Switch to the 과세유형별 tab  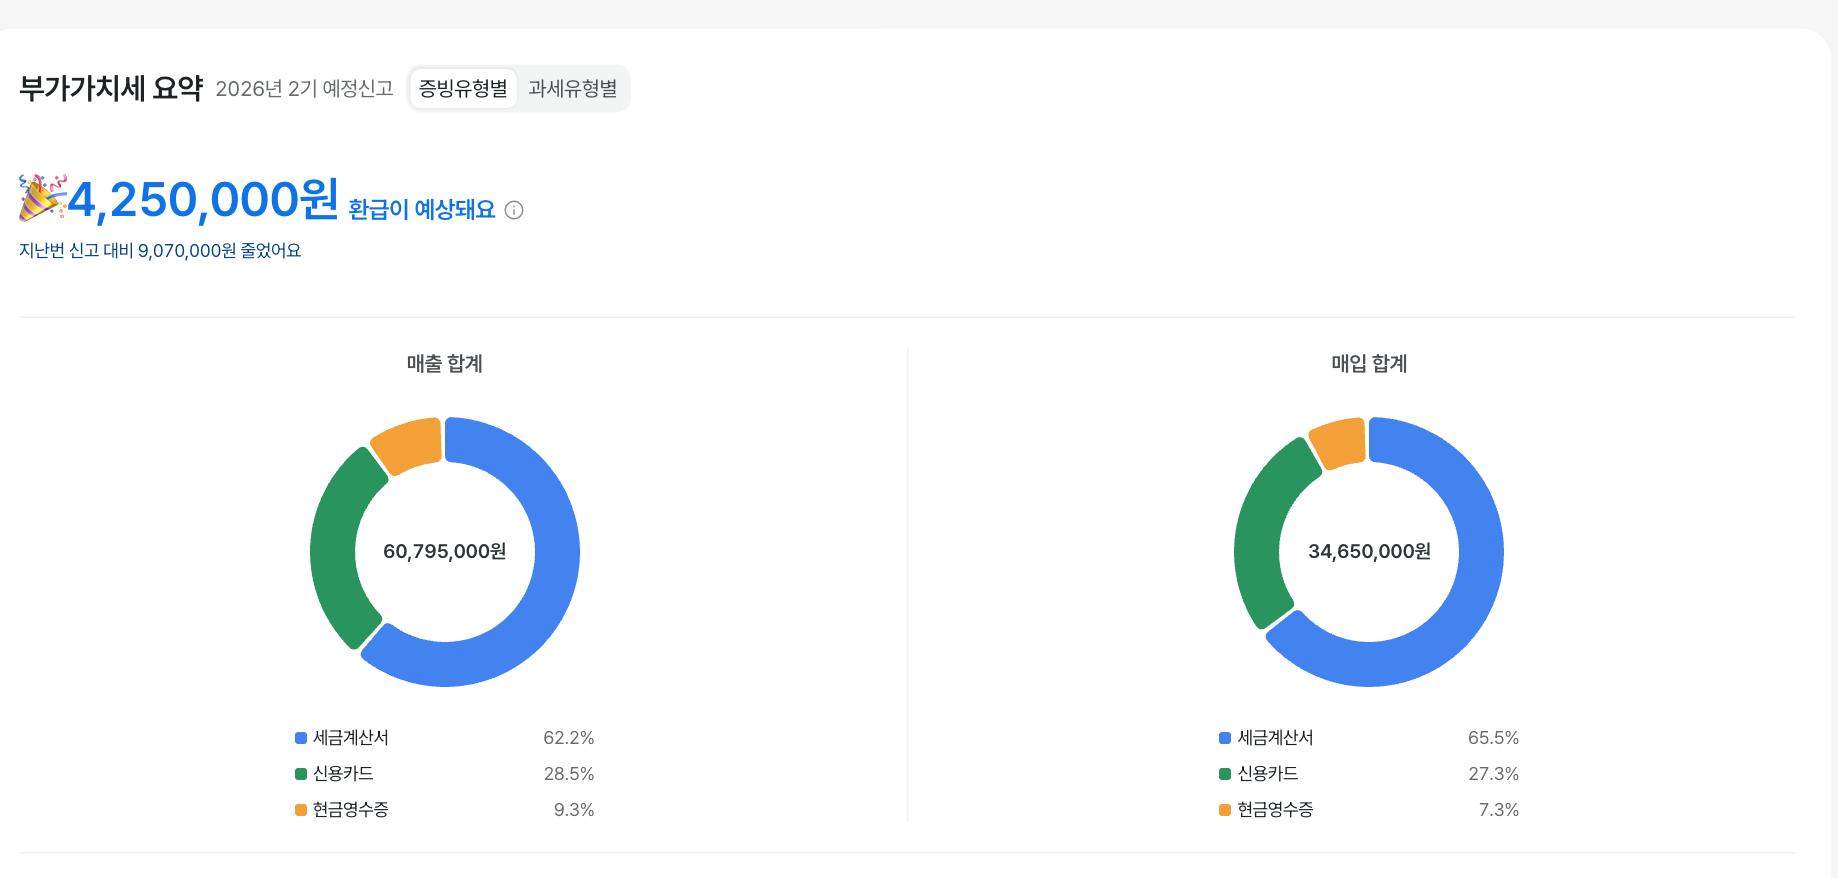pos(573,89)
